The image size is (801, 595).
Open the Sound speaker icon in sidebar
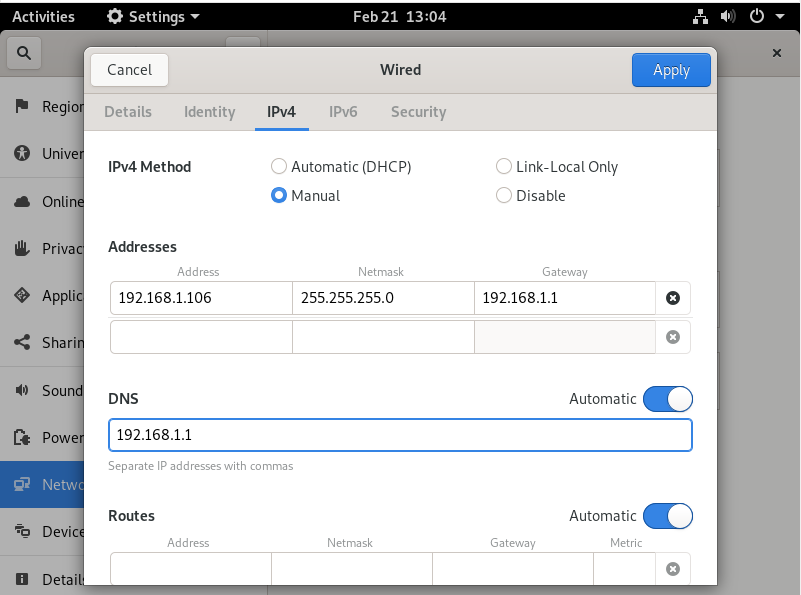22,390
